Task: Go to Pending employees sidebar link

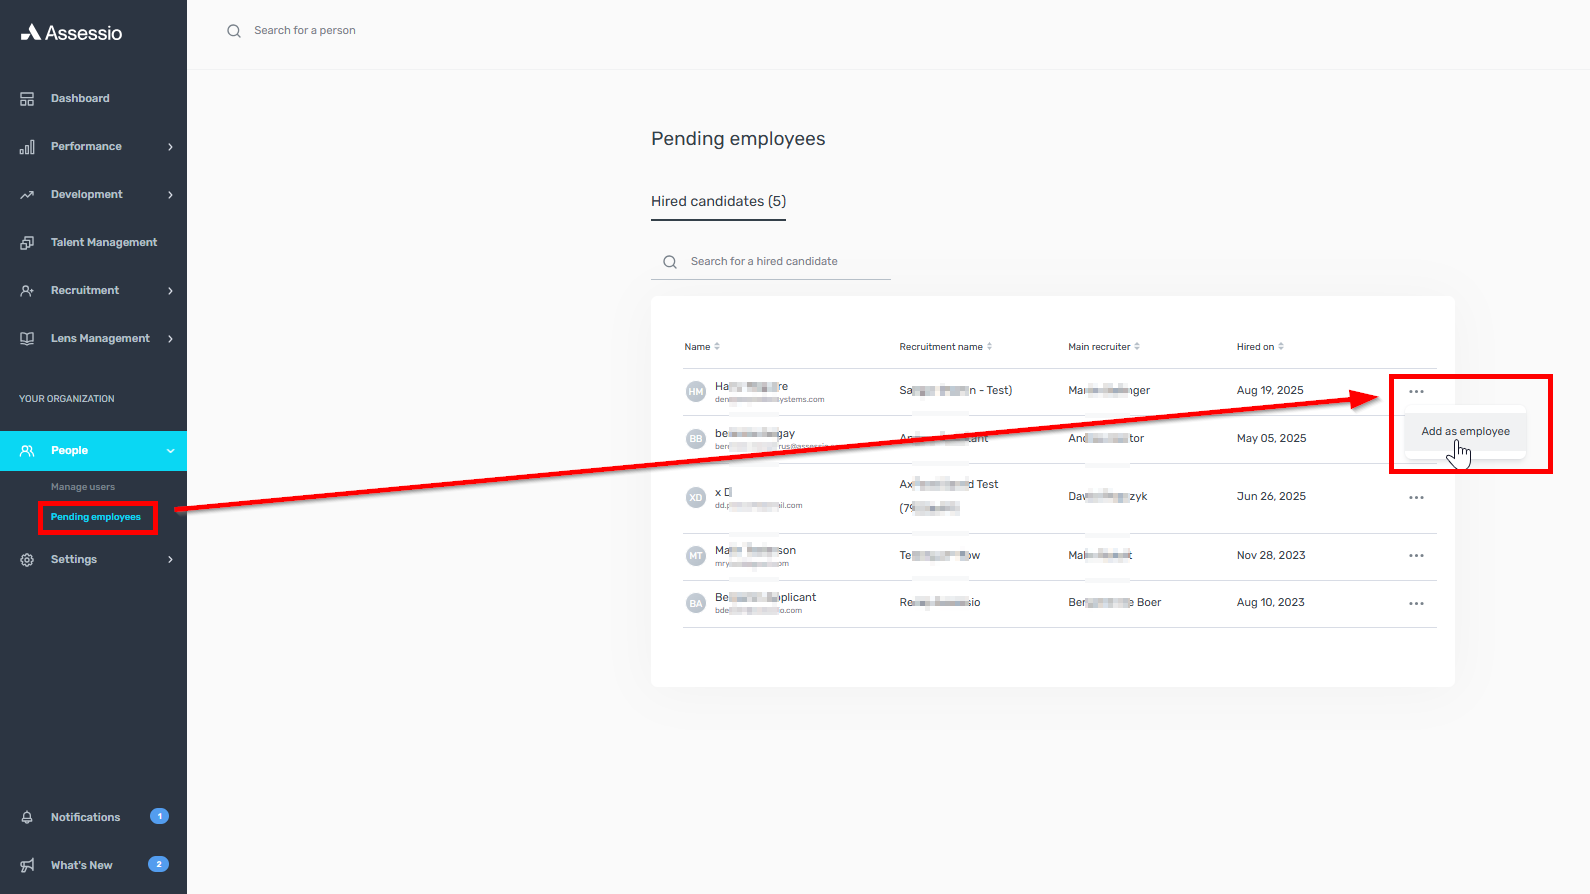Action: point(96,517)
